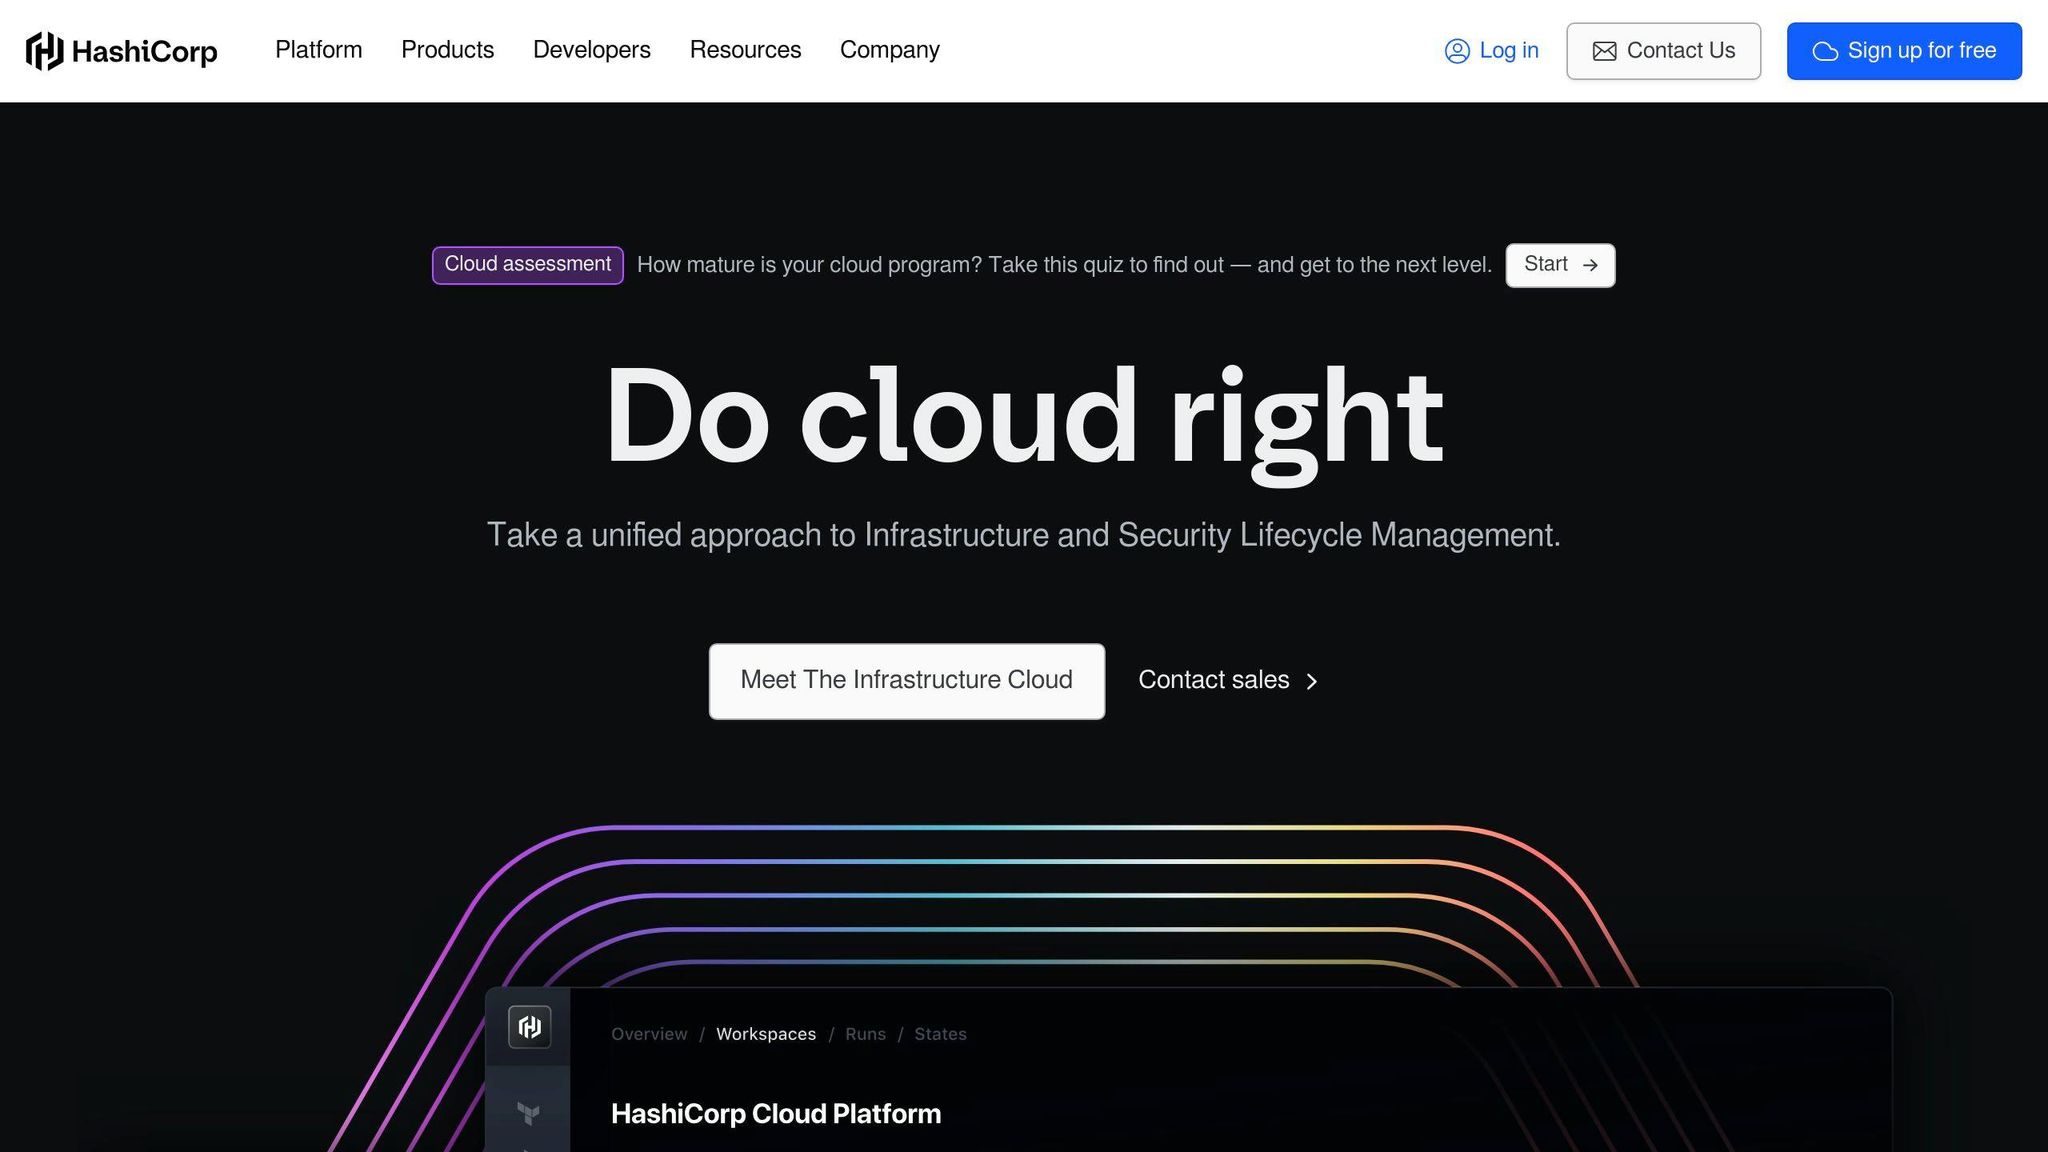Click the Cloud assessment badge
Image resolution: width=2048 pixels, height=1152 pixels.
[527, 265]
